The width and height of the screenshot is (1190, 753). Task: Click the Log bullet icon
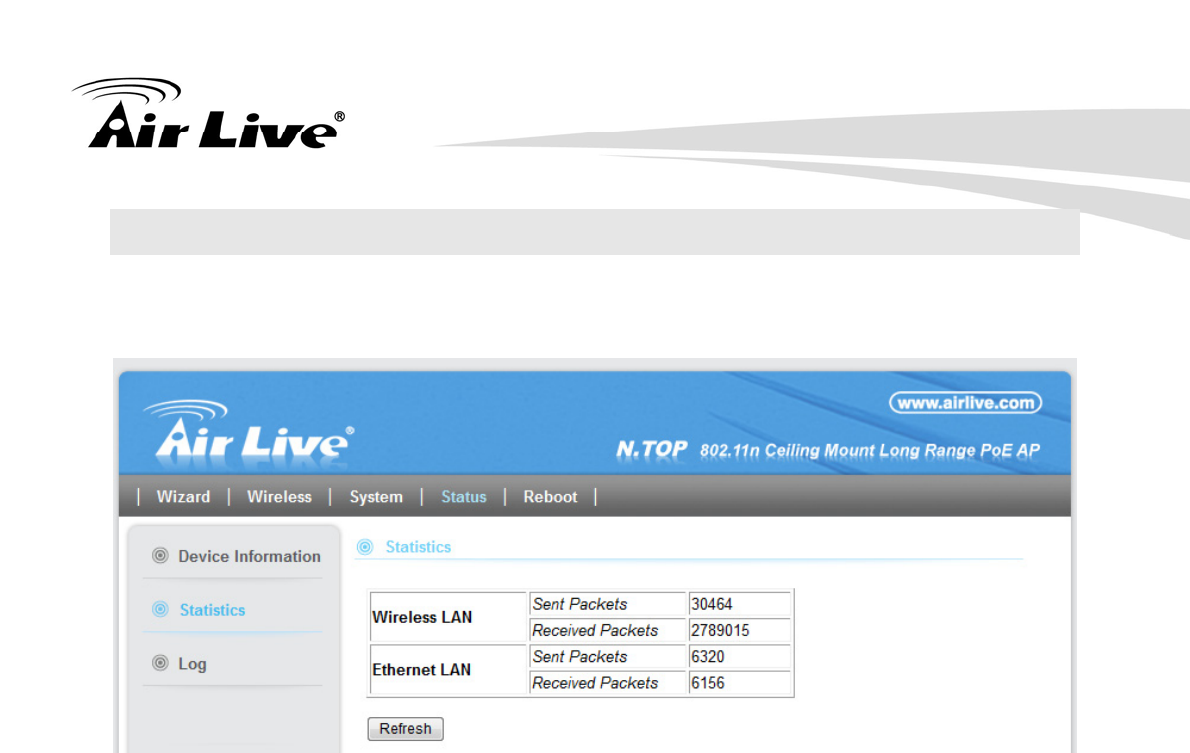point(160,663)
